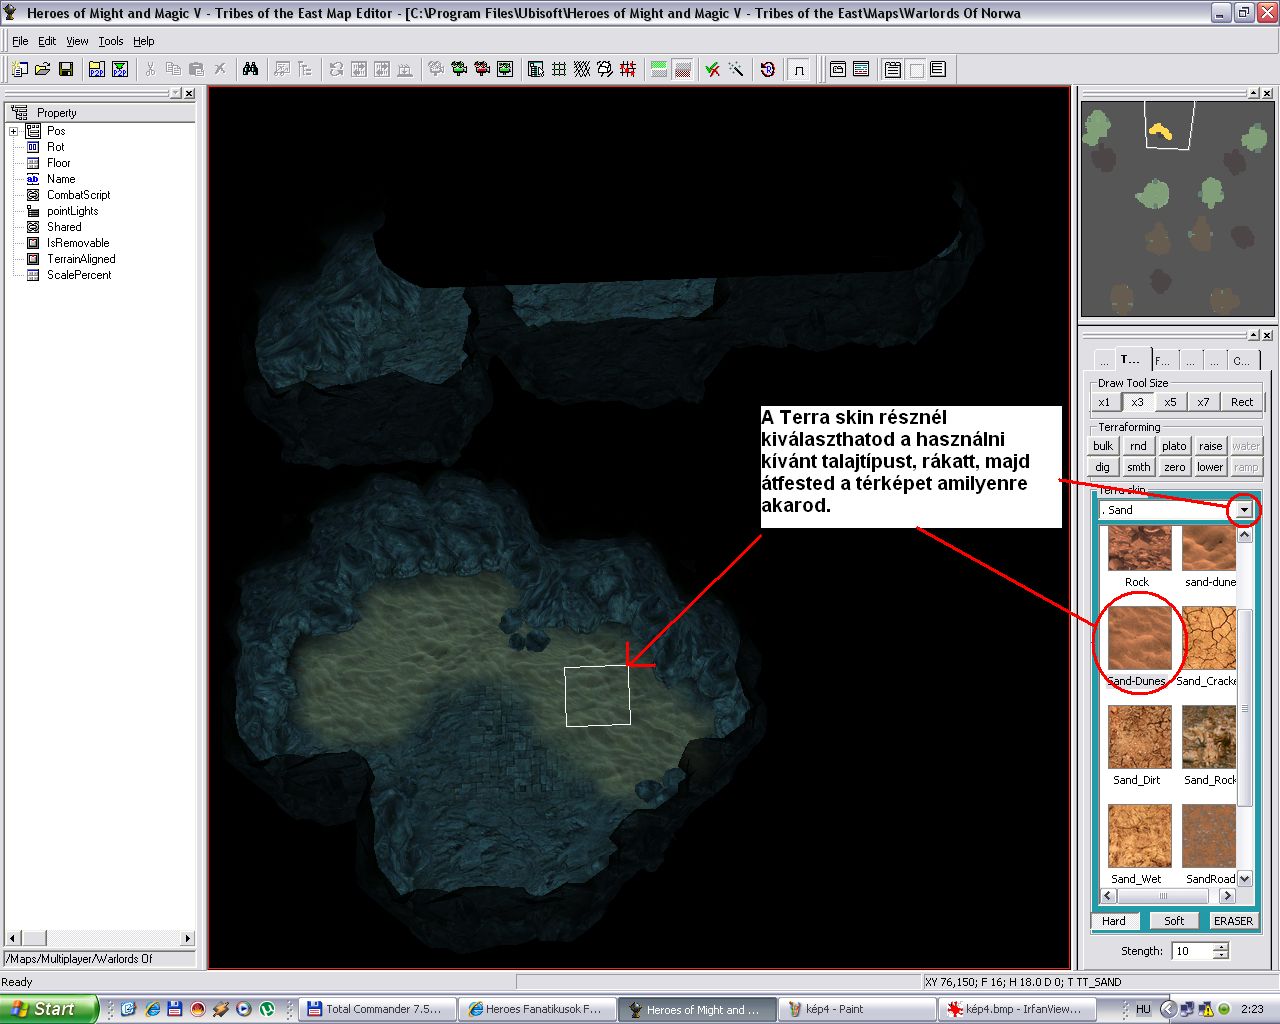
Task: Click the grid lines toolbar icon
Action: point(559,69)
